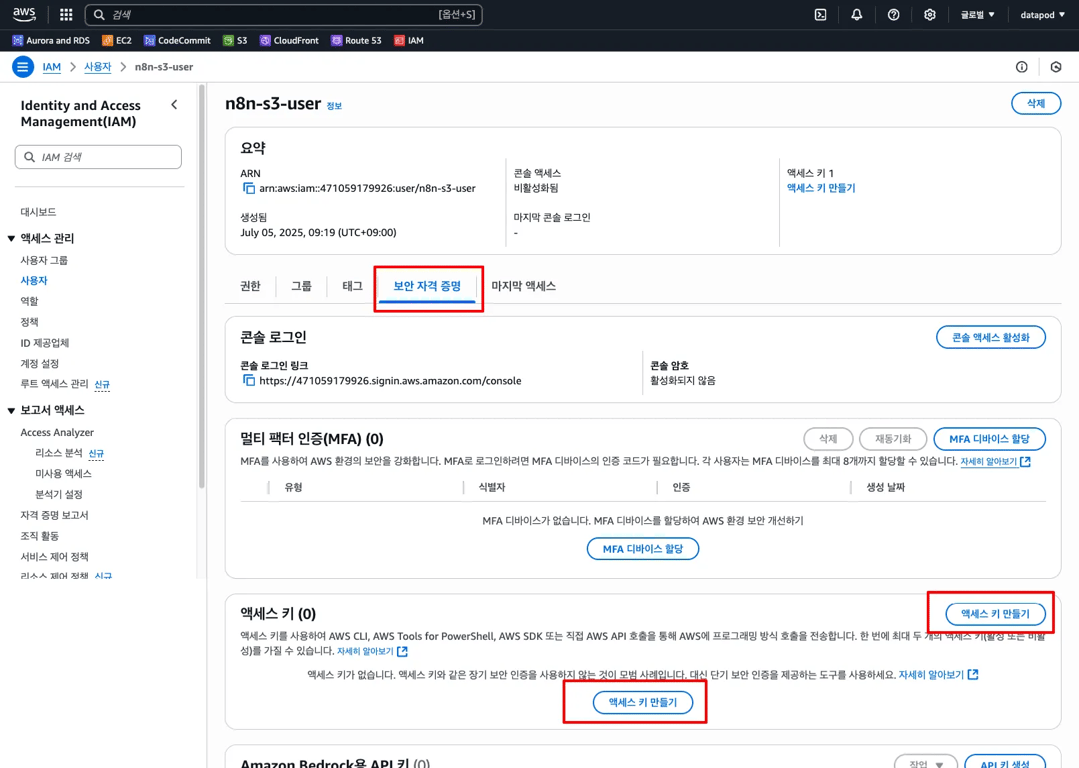This screenshot has width=1079, height=768.
Task: Switch to the 권한 tab
Action: 250,286
